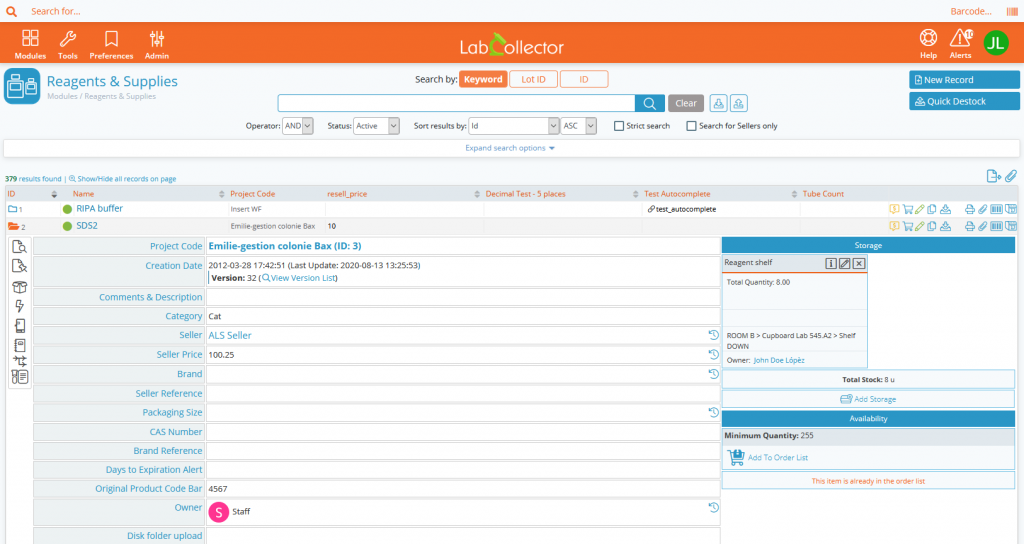Create a New Record
The width and height of the screenshot is (1024, 544).
point(964,80)
